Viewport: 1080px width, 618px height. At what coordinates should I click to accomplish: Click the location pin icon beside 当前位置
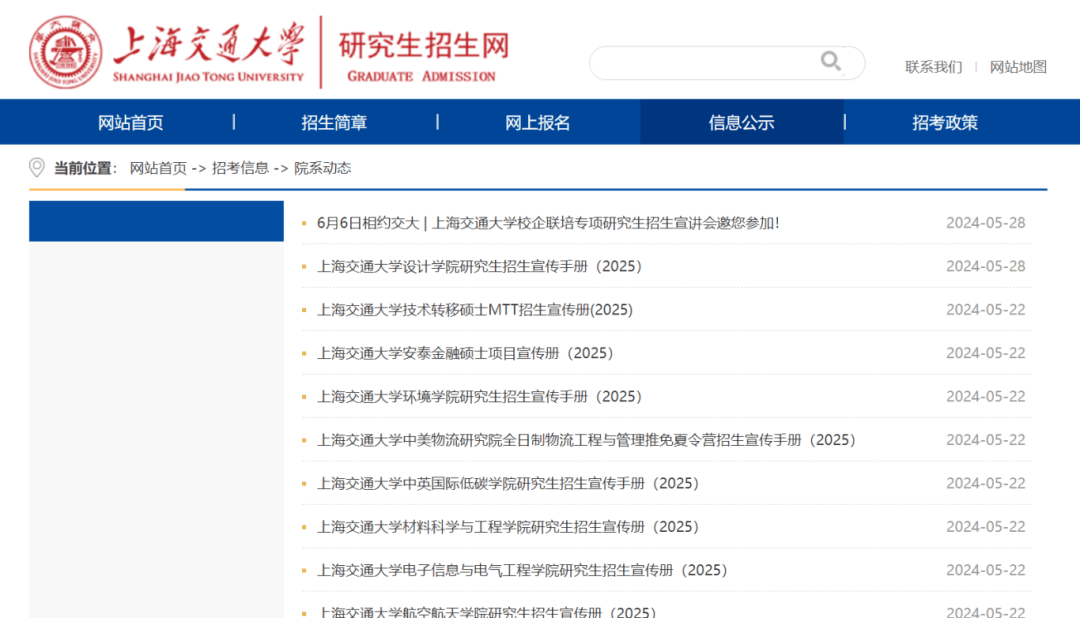(x=36, y=167)
